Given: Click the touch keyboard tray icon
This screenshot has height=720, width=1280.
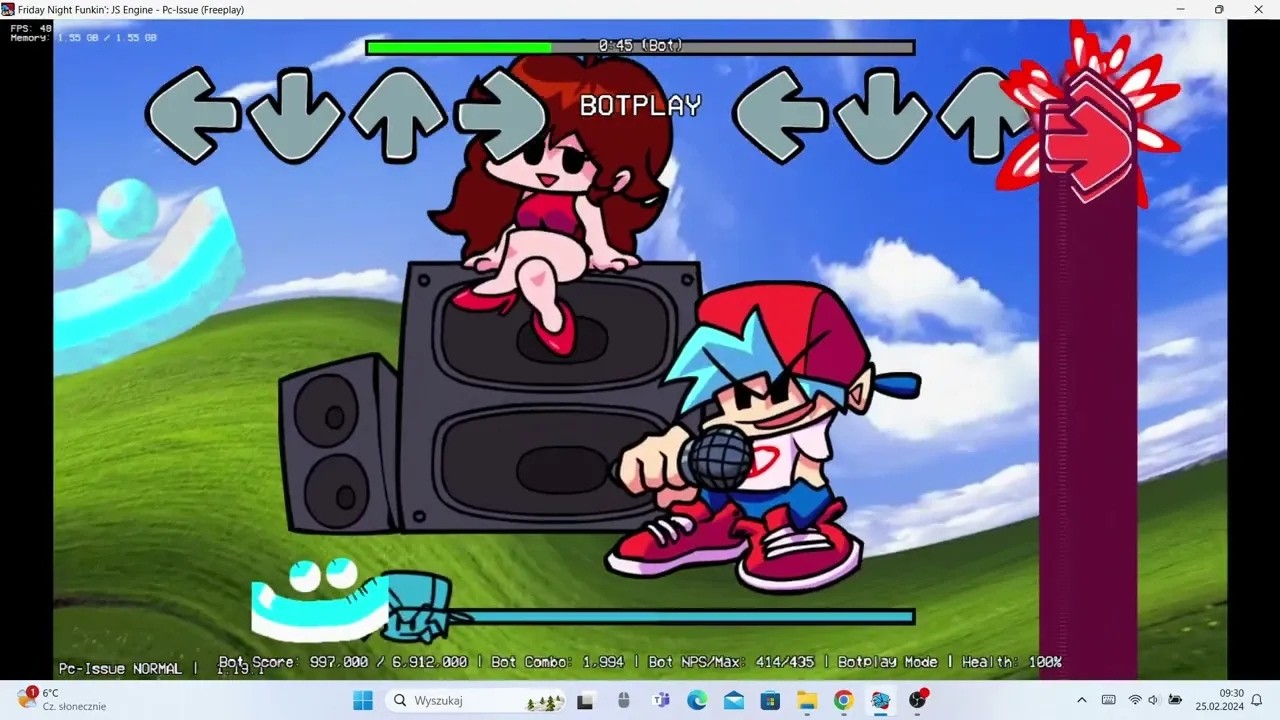Looking at the screenshot, I should coord(1108,700).
